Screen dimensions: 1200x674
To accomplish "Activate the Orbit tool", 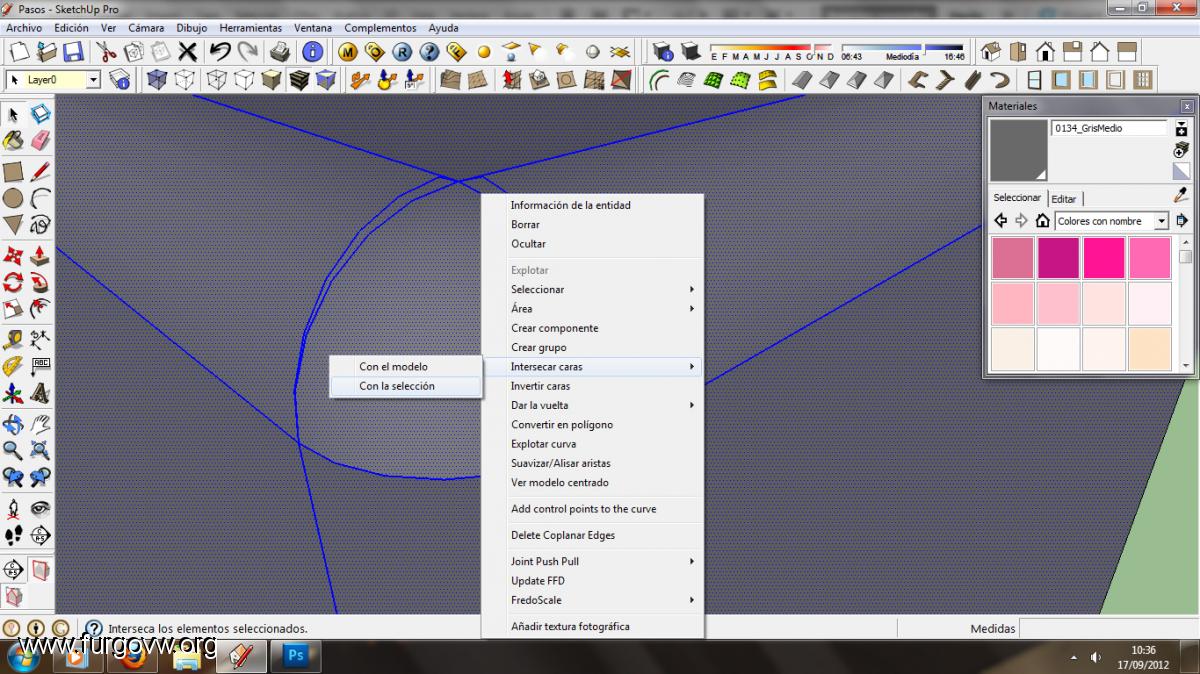I will (x=13, y=424).
